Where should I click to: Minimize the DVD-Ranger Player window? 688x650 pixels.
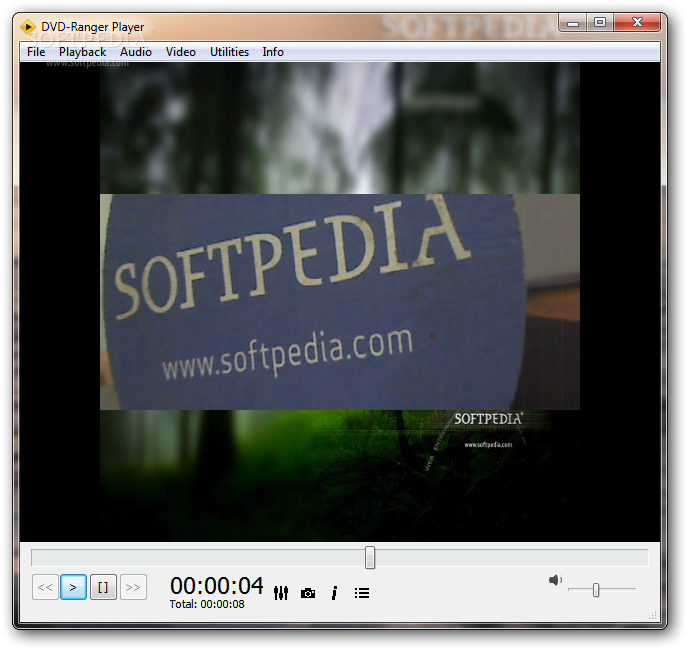click(573, 23)
